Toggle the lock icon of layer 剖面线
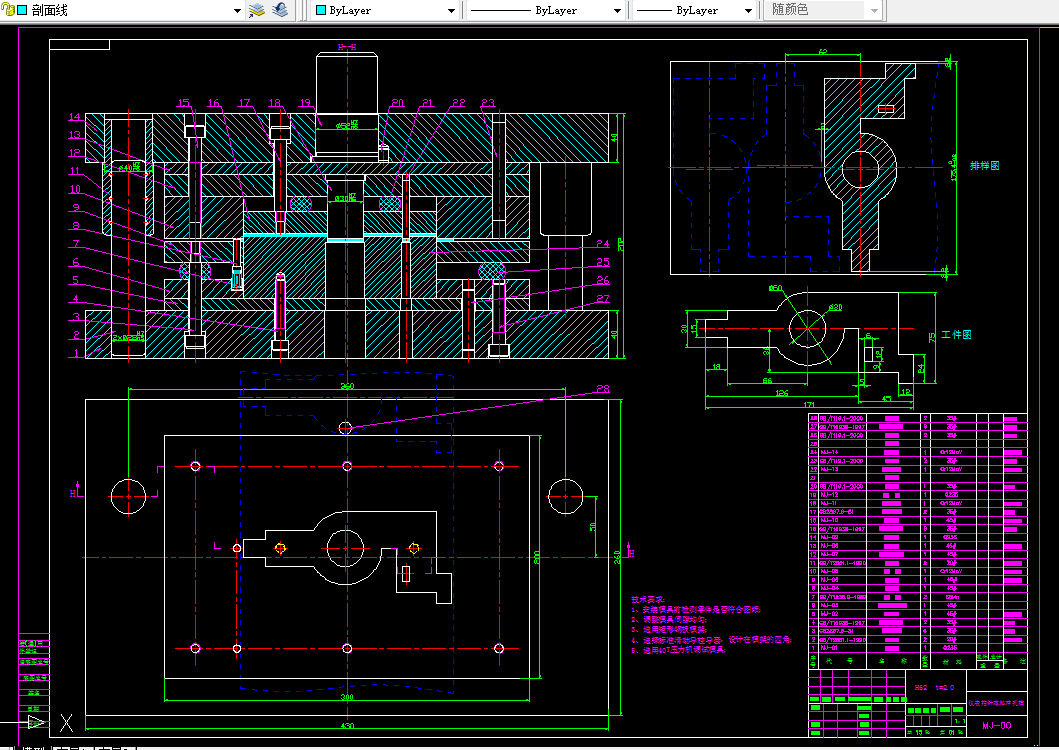Screen dimensions: 1059x750 (8, 10)
